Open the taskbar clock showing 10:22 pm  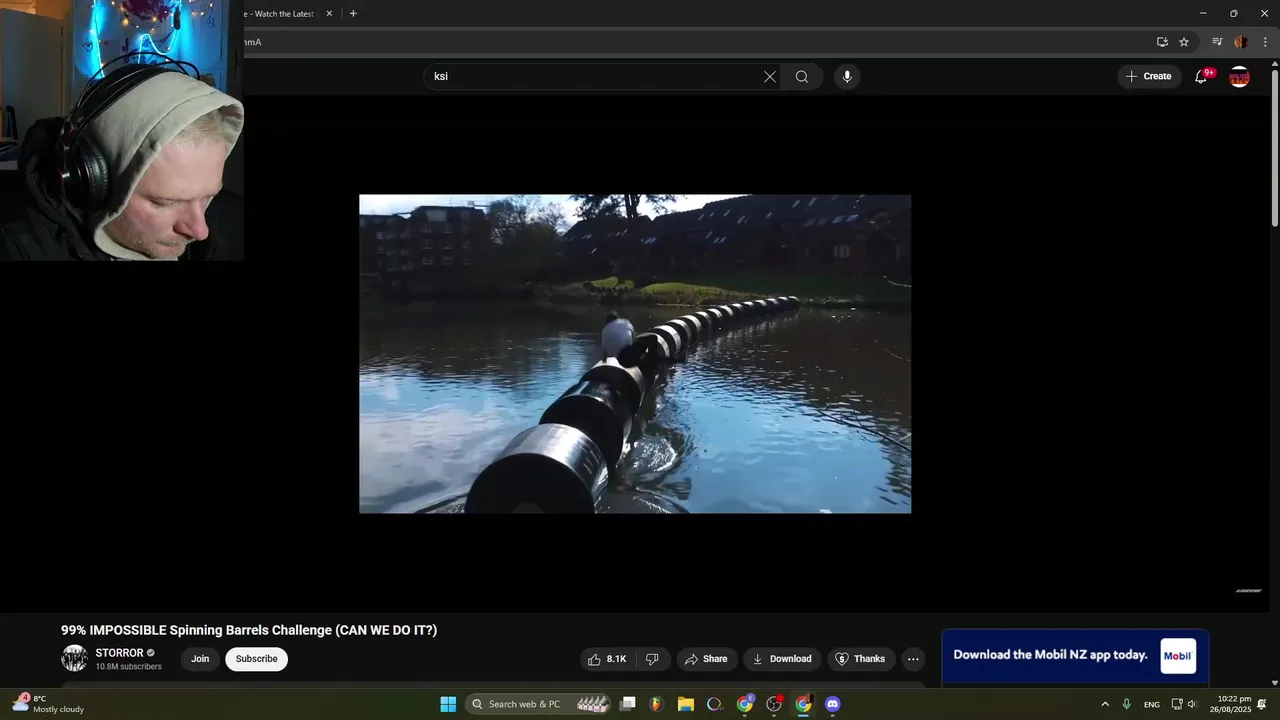pos(1230,704)
